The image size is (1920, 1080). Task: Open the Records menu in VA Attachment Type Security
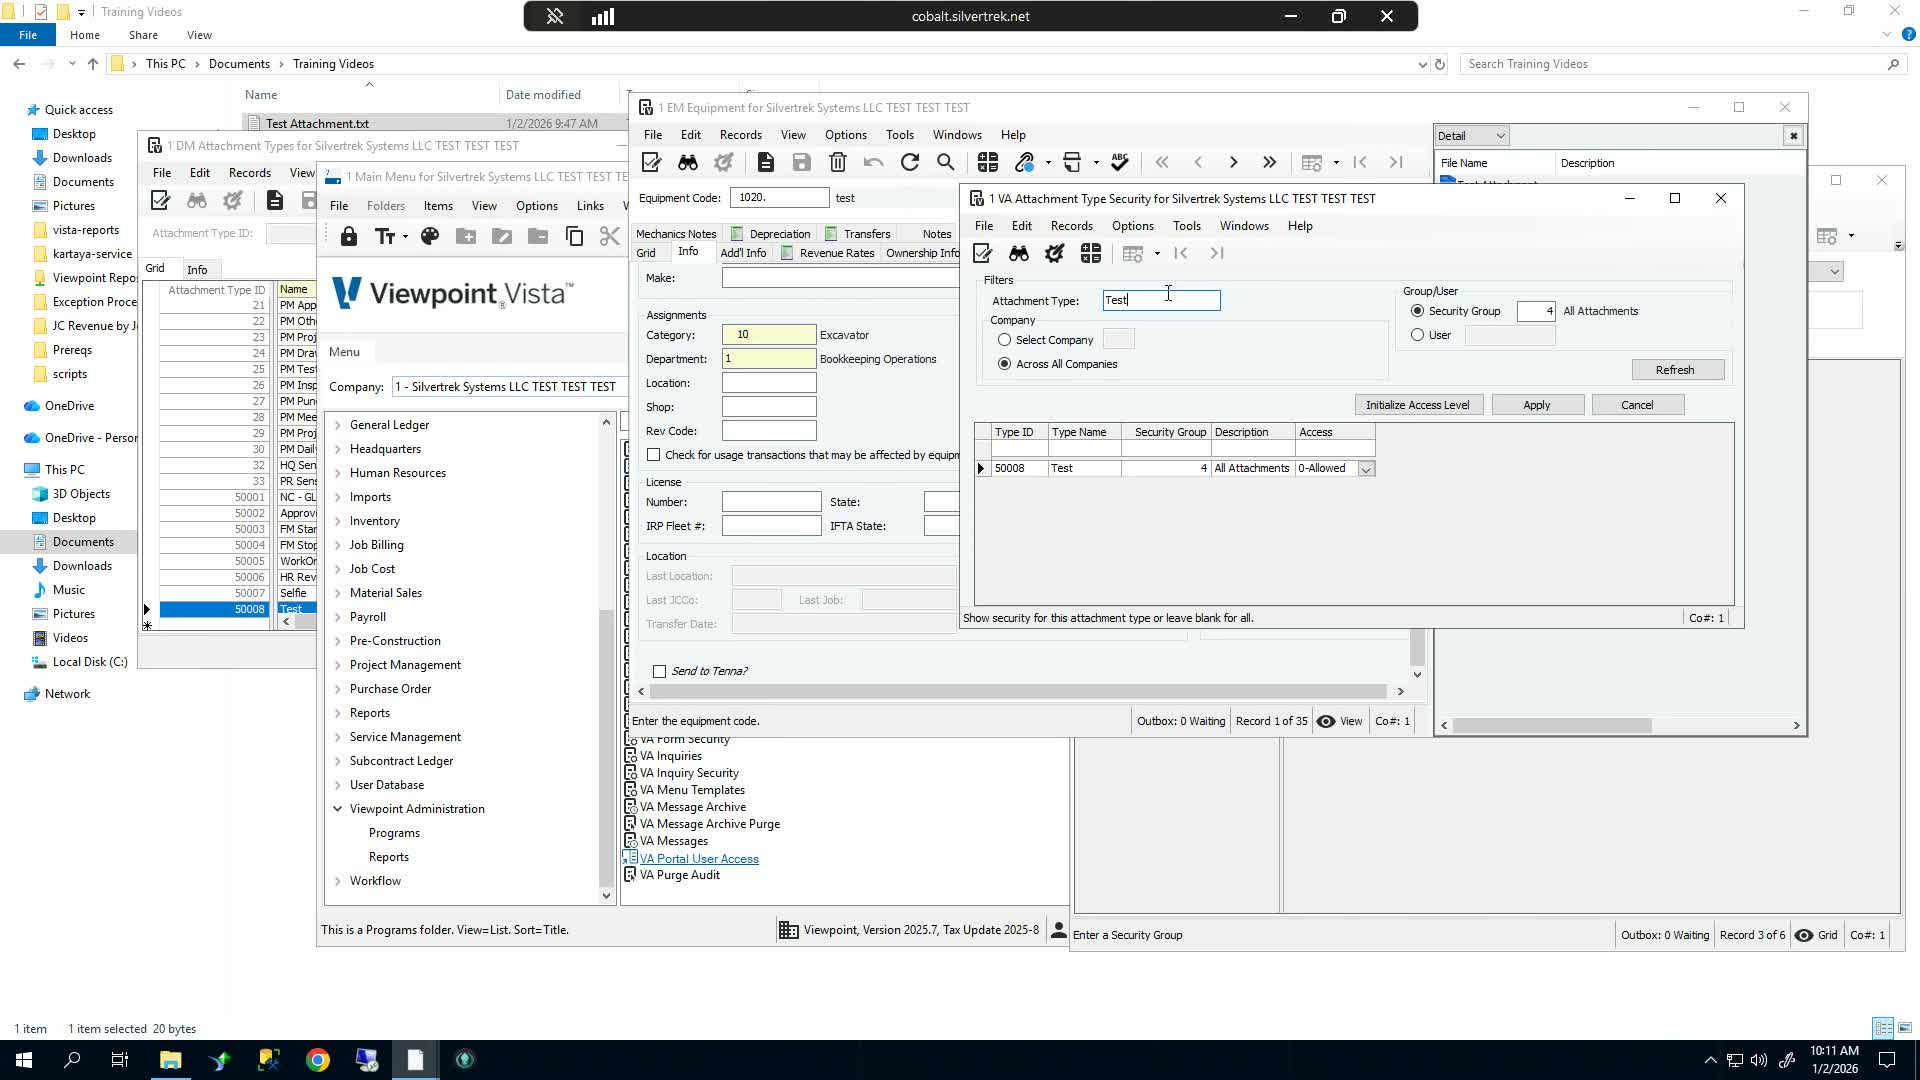(x=1071, y=226)
